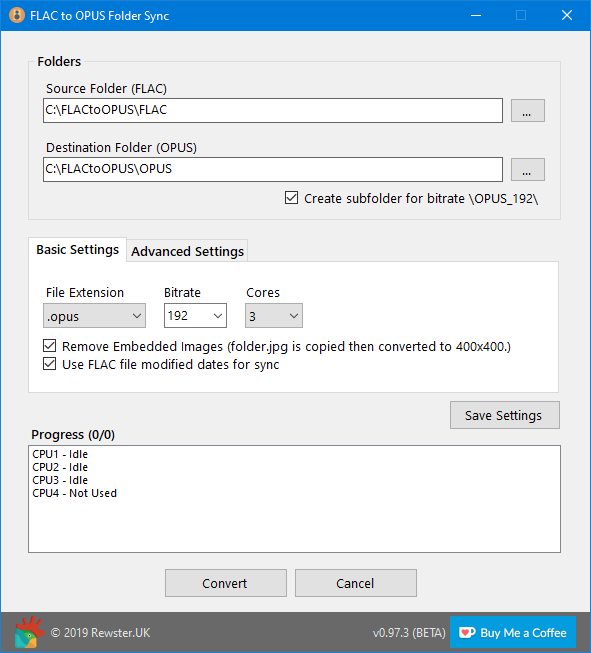Minimize the FLAC to OPUS window
This screenshot has width=591, height=653.
(476, 15)
